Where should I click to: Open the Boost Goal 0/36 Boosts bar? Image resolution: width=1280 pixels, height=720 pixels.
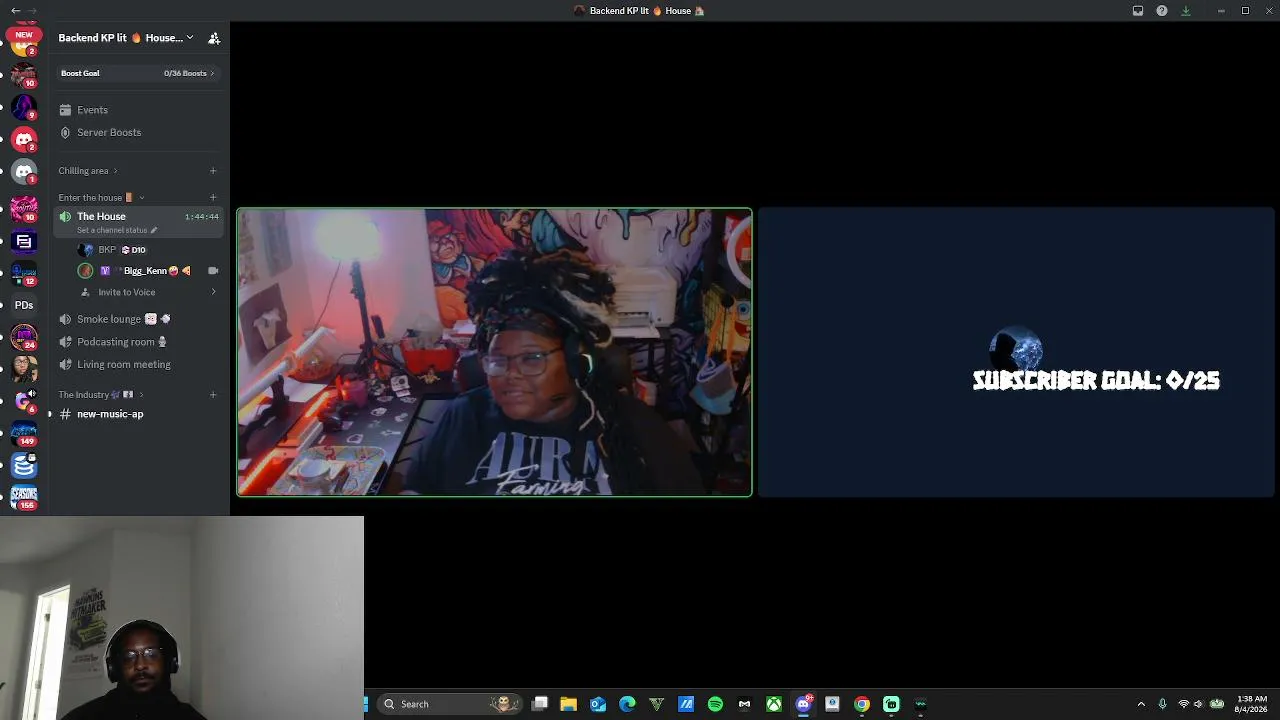pyautogui.click(x=138, y=73)
